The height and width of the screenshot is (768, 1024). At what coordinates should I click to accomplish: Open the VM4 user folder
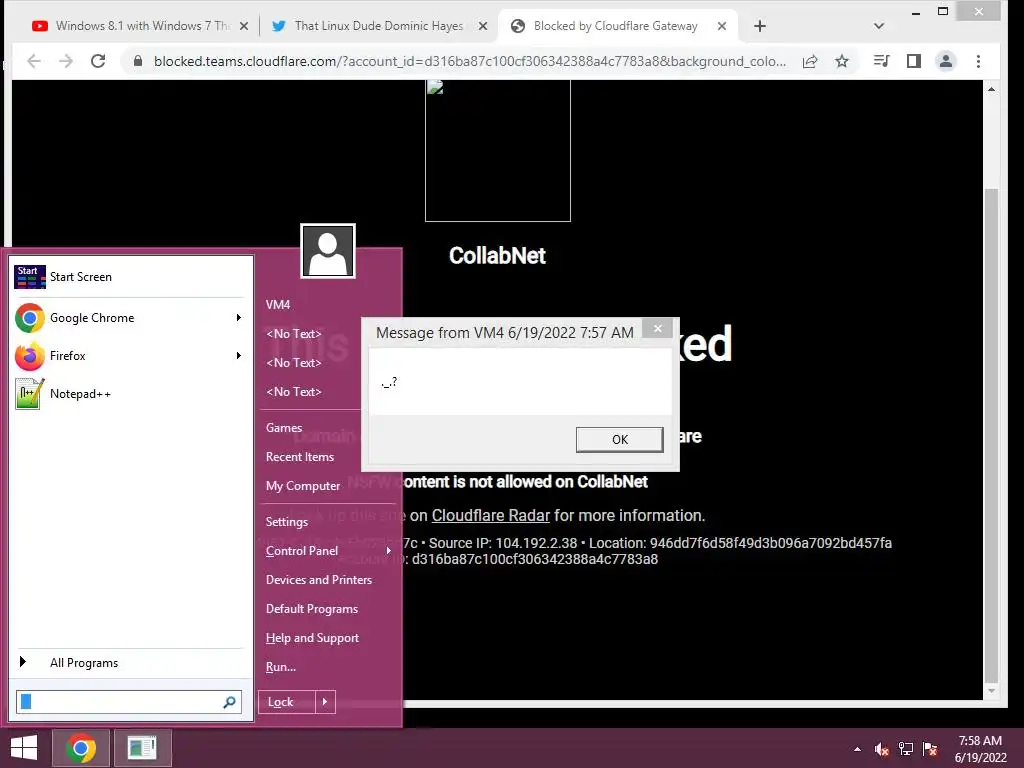tap(278, 305)
